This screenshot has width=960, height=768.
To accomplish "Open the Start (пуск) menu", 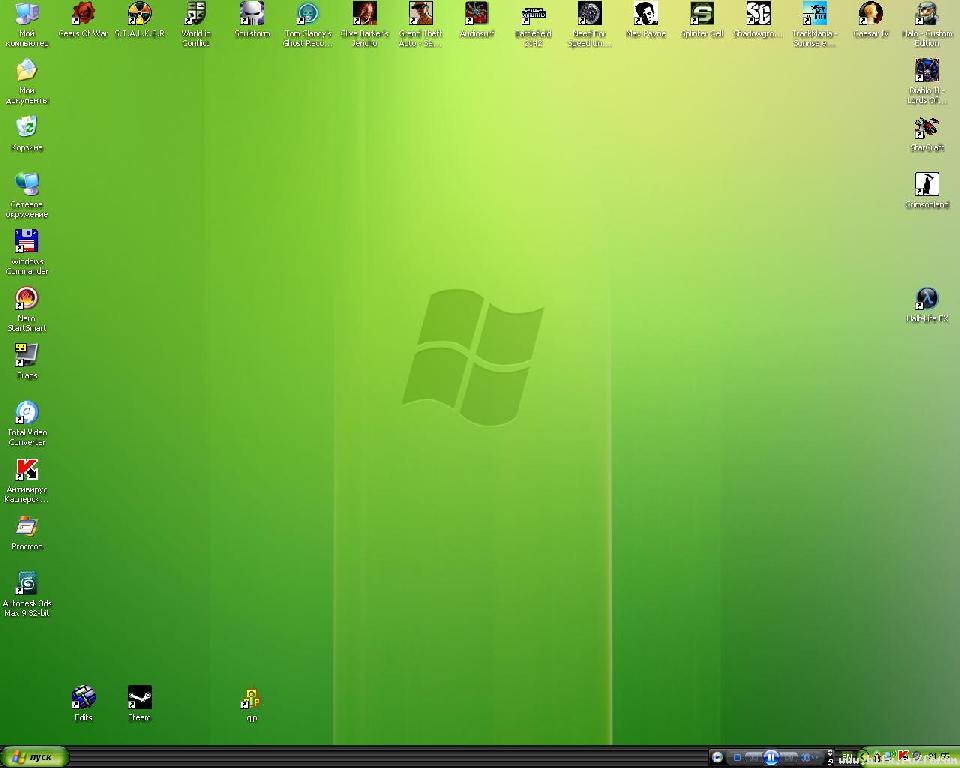I will click(x=34, y=758).
